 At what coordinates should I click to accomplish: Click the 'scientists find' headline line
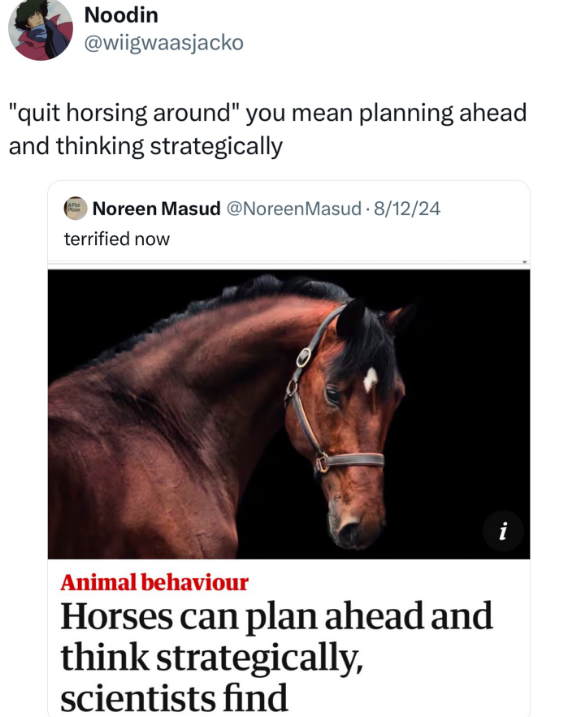(174, 698)
